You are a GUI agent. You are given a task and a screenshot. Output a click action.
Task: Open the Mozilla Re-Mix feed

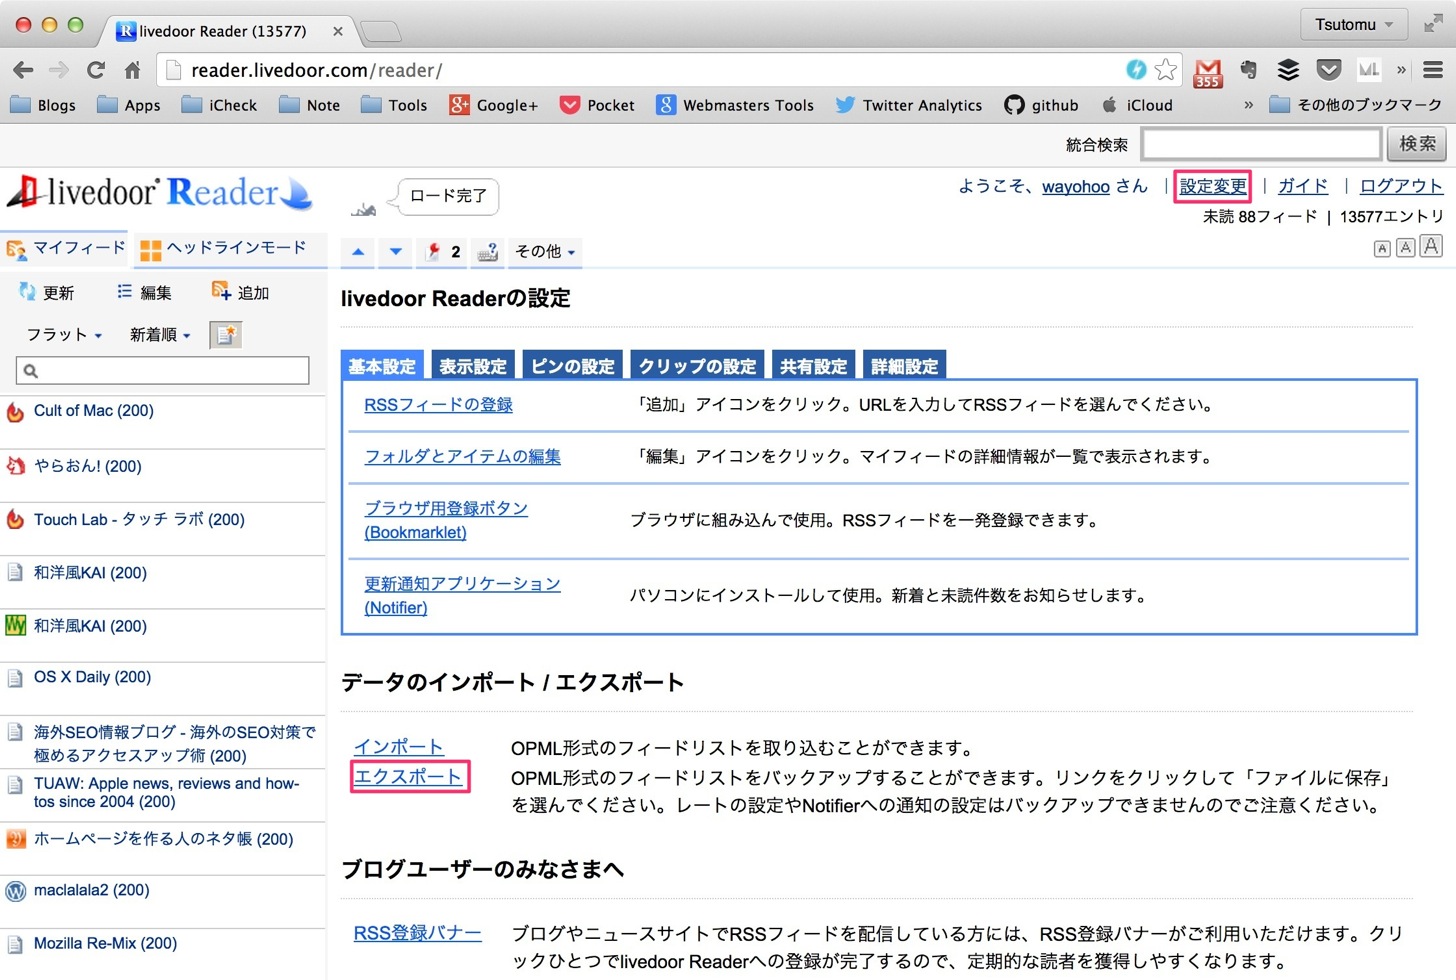coord(105,943)
